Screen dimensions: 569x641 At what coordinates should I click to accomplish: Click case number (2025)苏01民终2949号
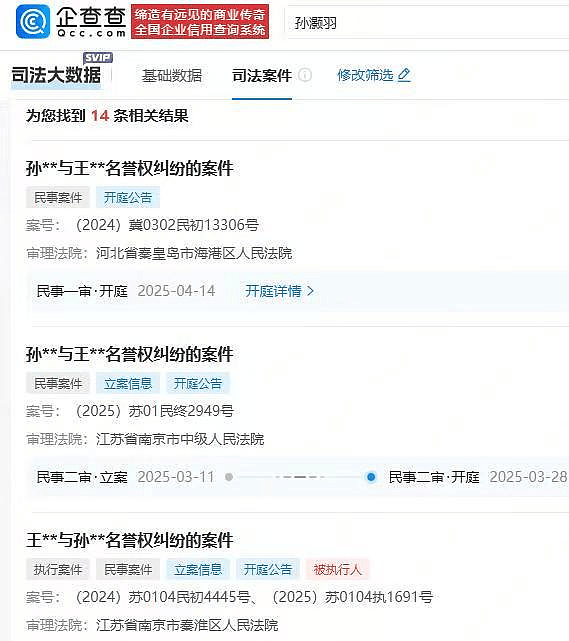155,411
